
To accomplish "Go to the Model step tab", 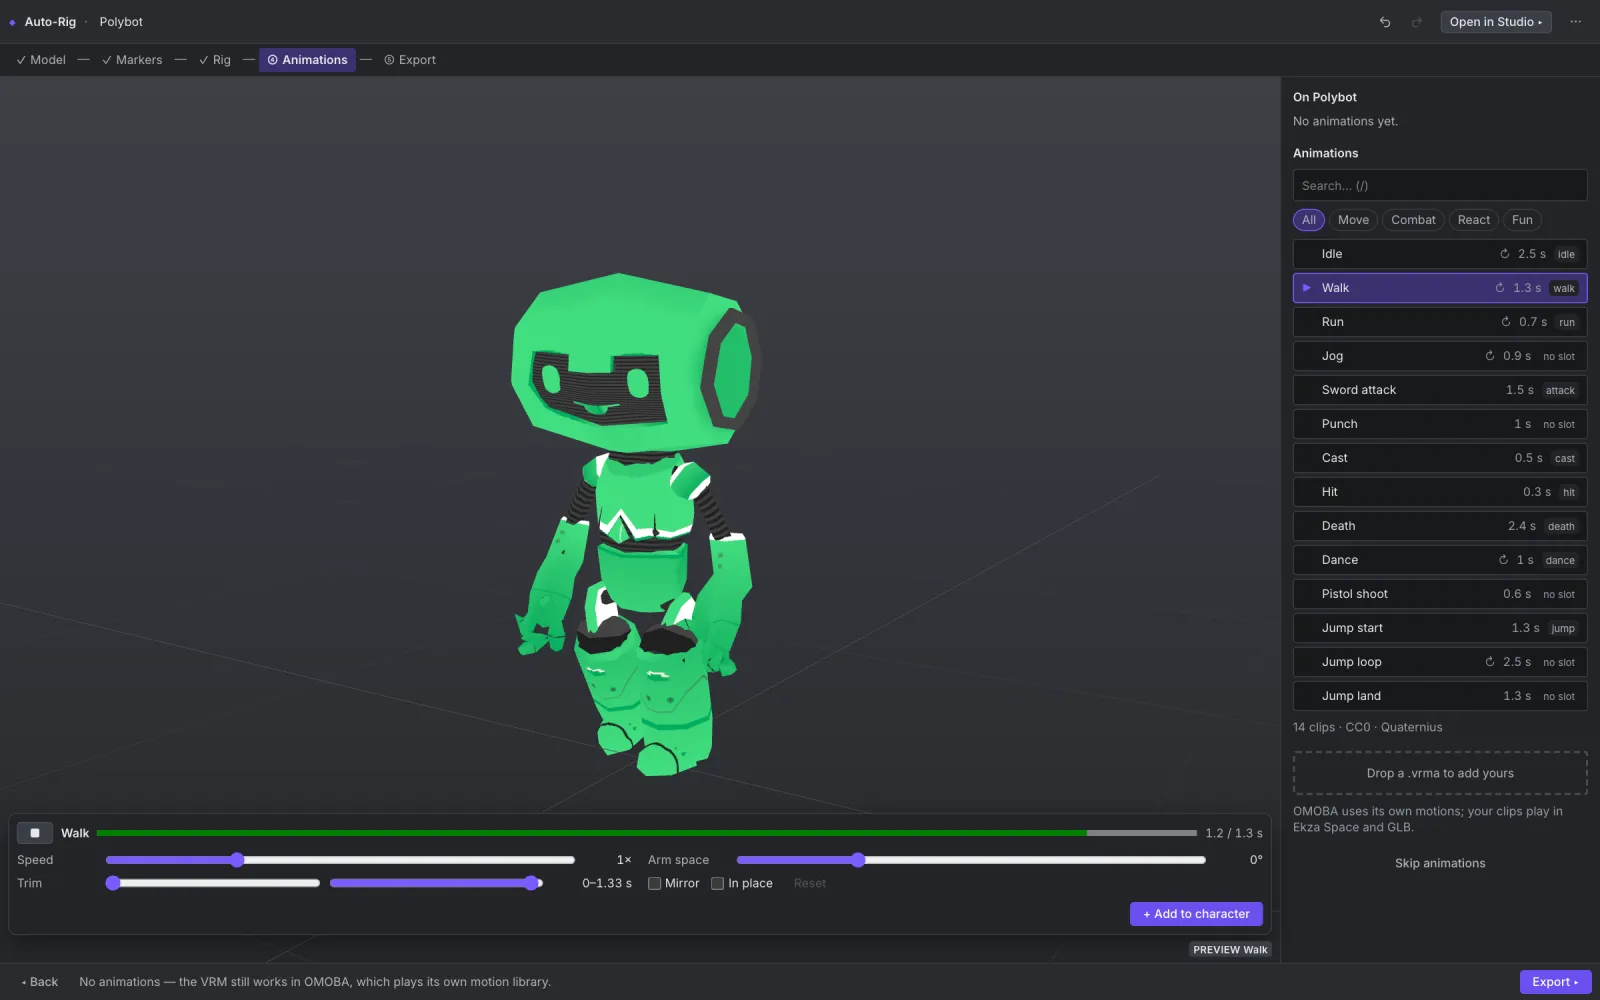I will [41, 60].
